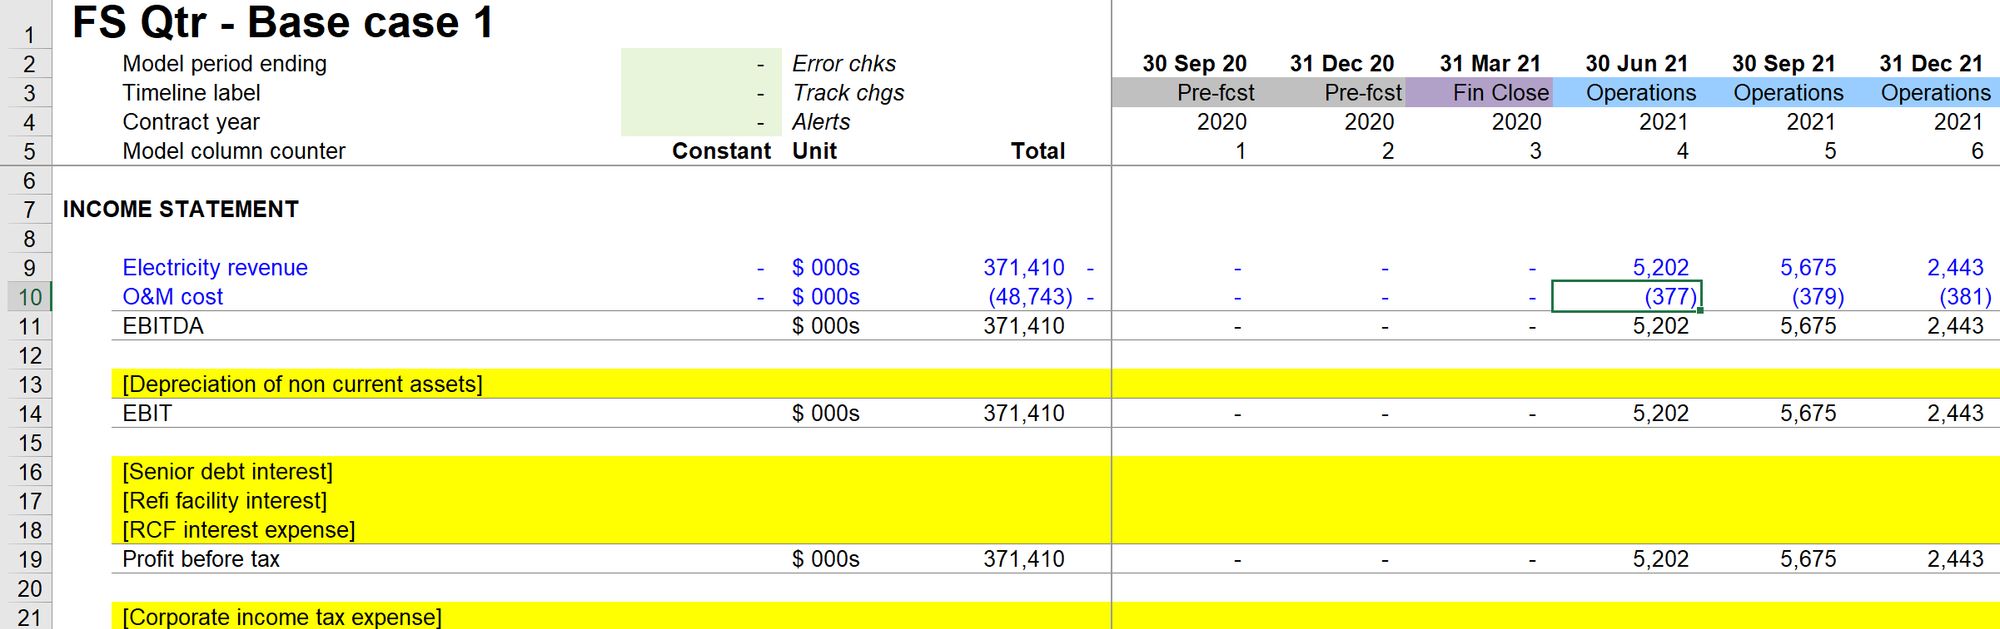
Task: Click the 'Track chgs' cell
Action: click(848, 93)
